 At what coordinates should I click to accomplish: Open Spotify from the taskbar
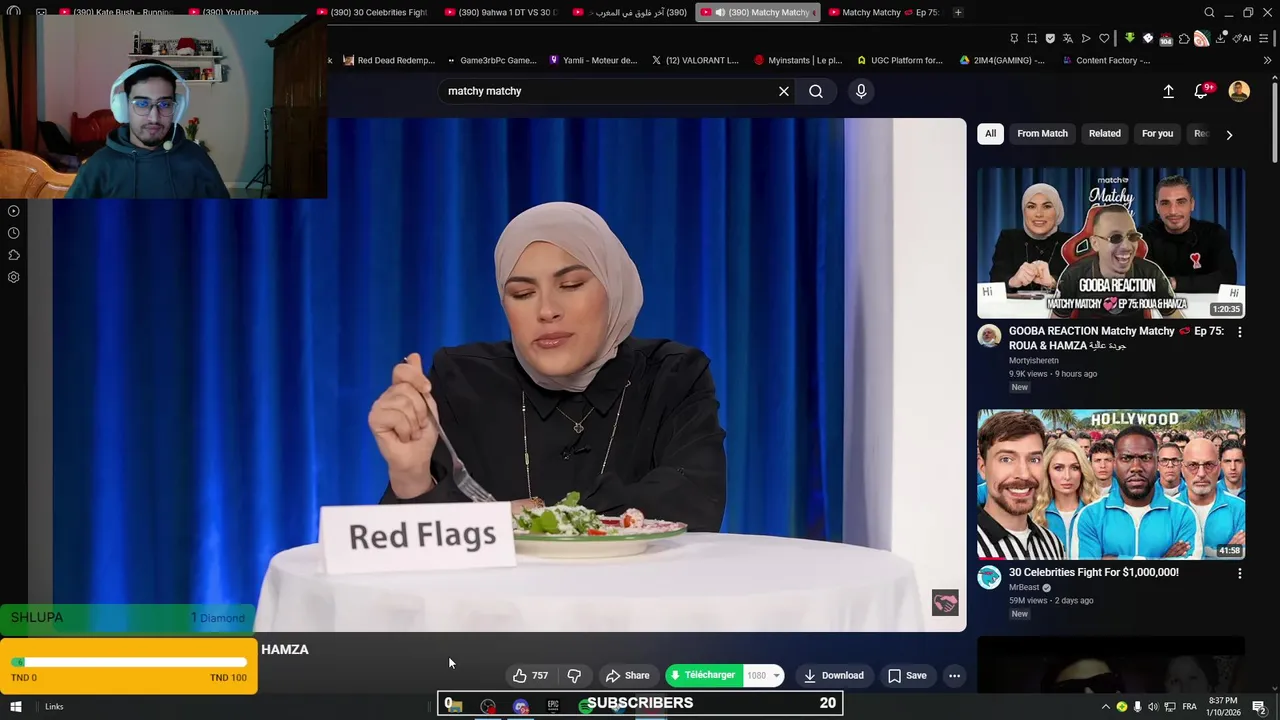pos(586,706)
